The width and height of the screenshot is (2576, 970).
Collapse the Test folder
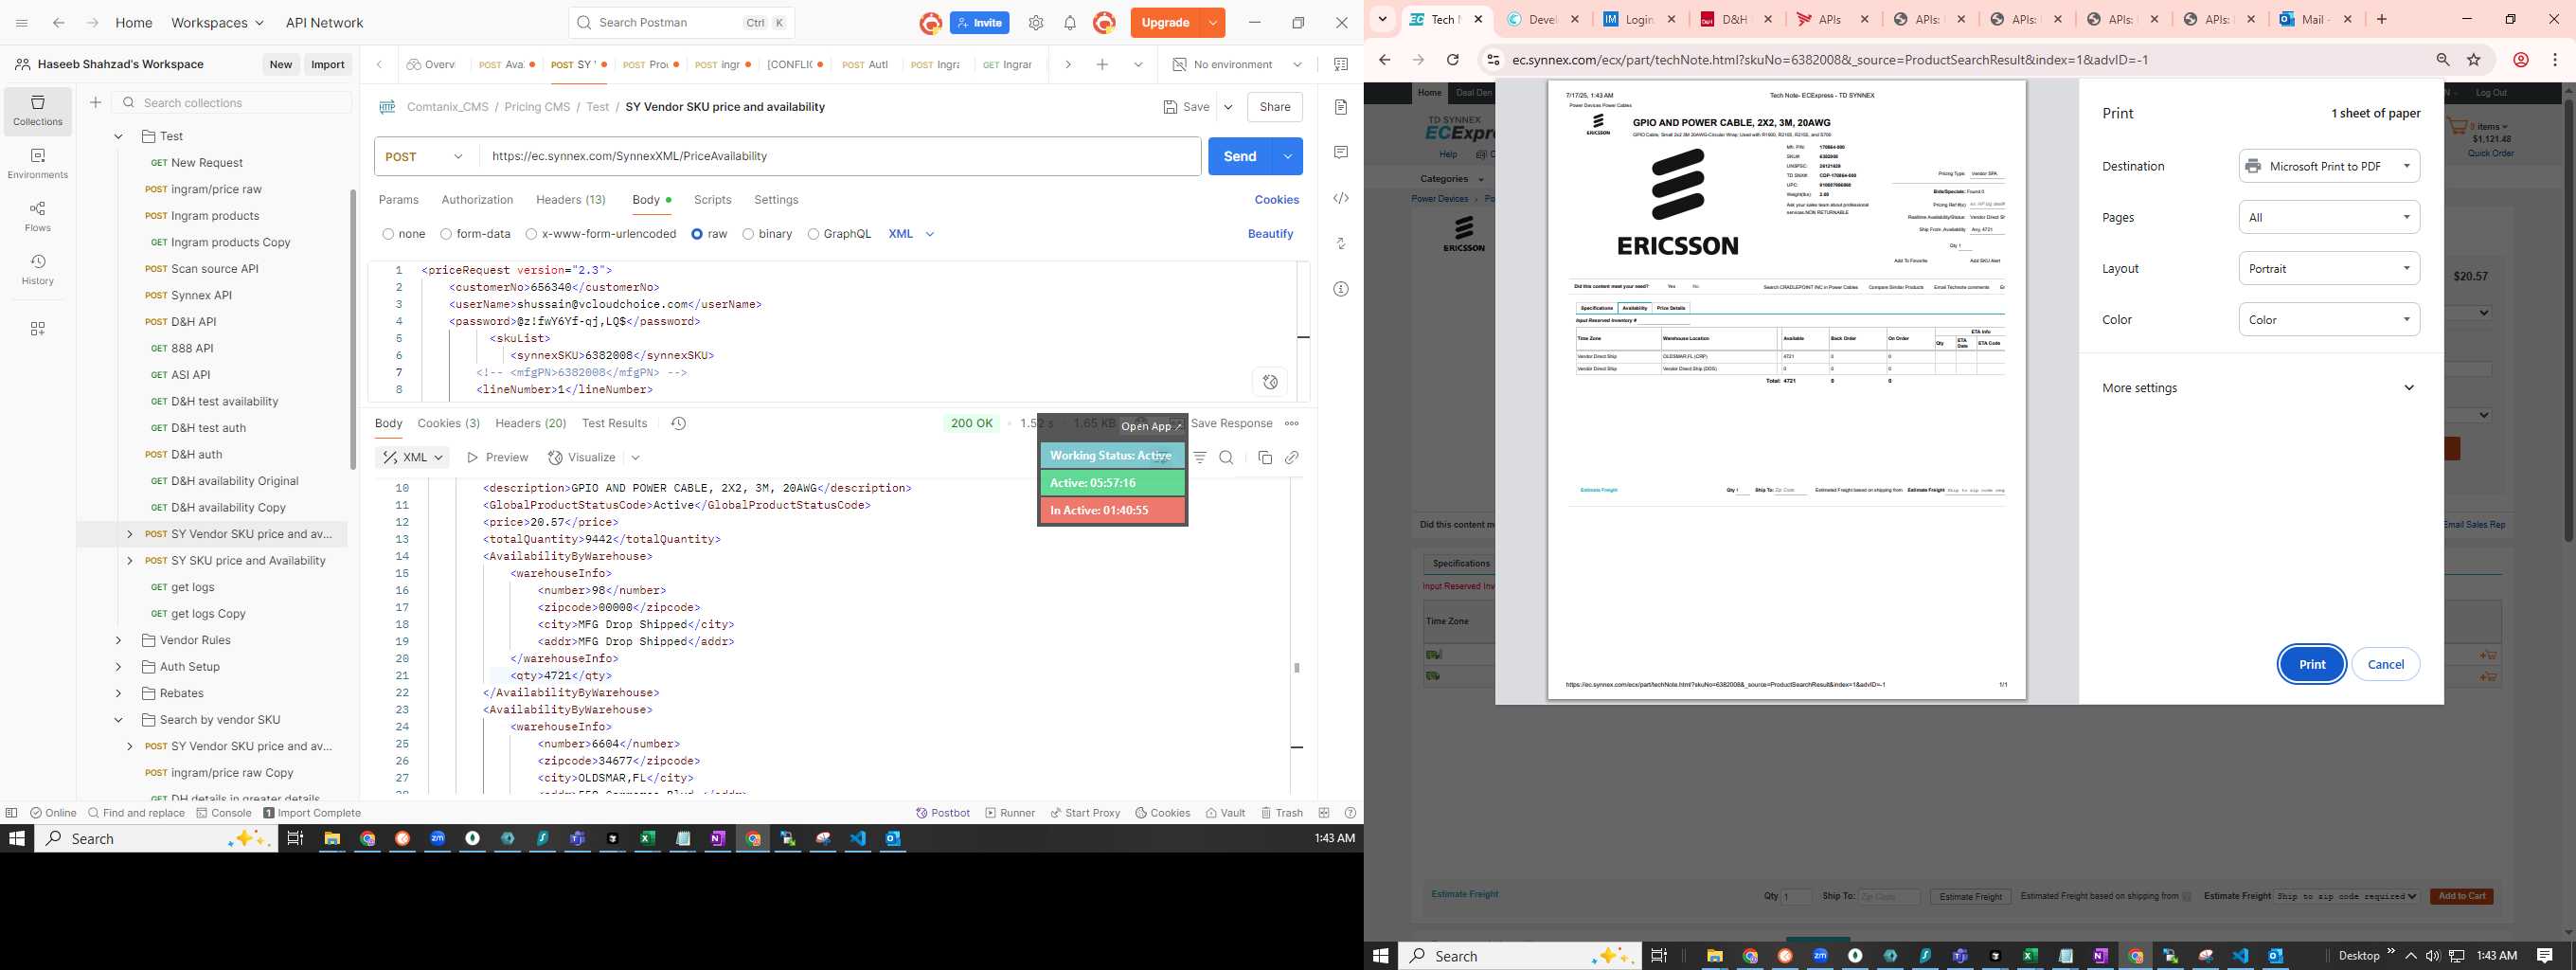(x=118, y=136)
